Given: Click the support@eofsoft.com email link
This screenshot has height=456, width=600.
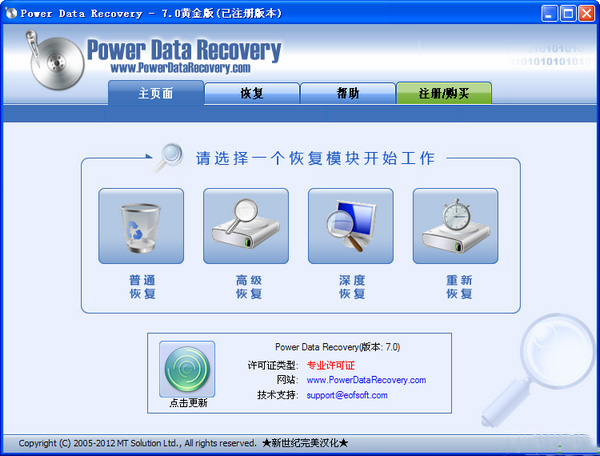Looking at the screenshot, I should (347, 395).
